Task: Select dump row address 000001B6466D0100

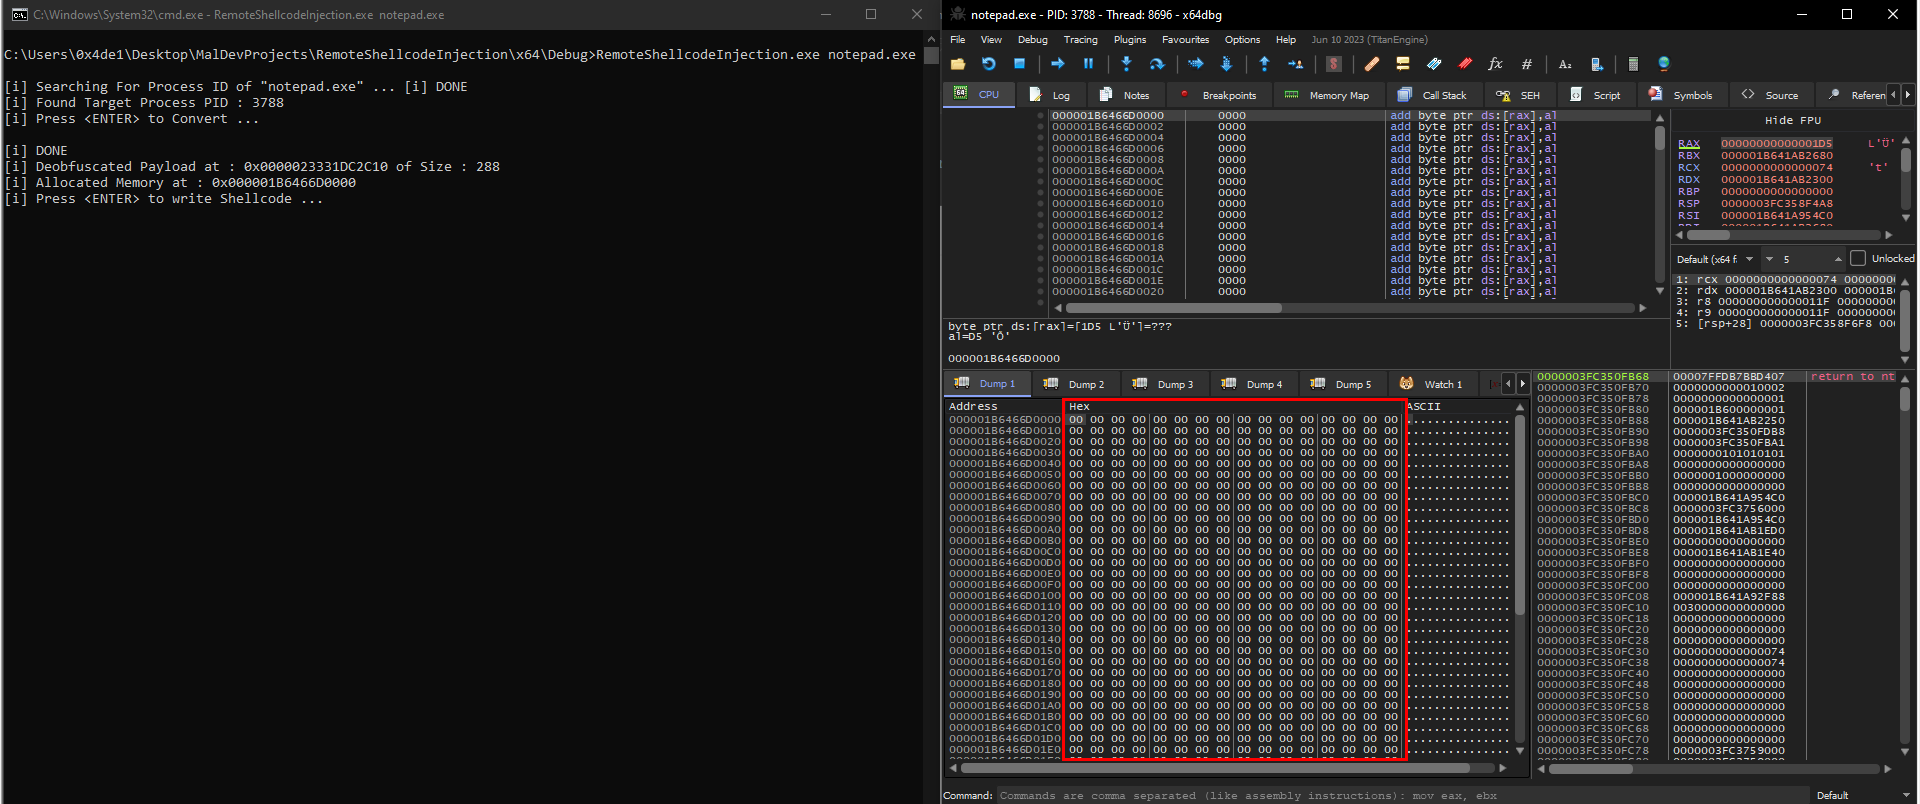Action: pos(1004,596)
